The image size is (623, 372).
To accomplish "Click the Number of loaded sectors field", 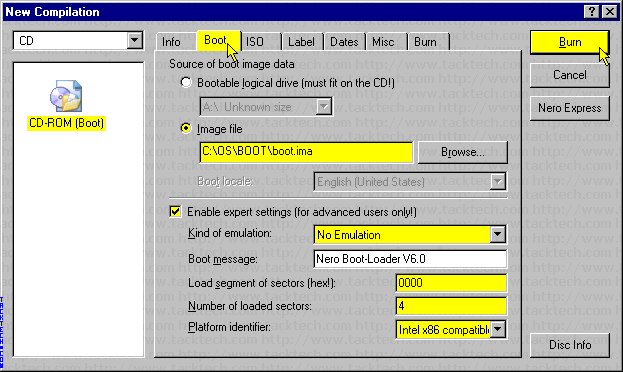I will click(451, 306).
